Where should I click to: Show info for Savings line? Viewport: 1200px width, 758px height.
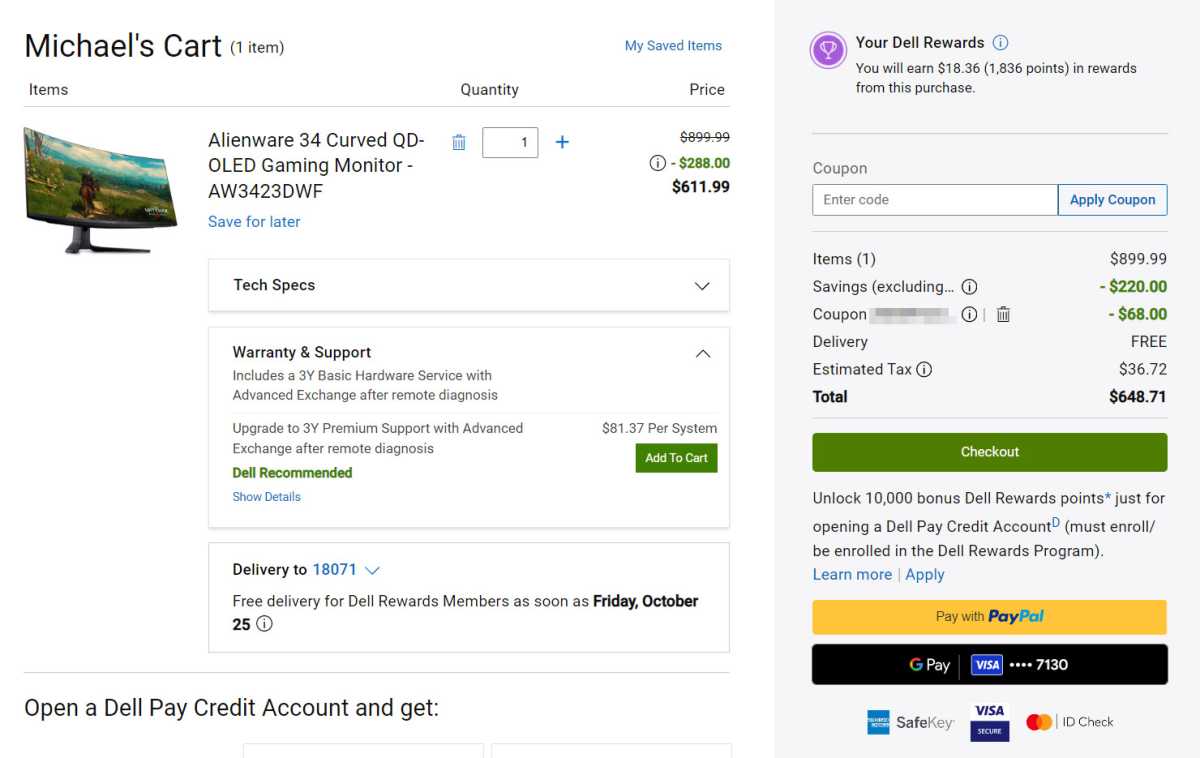(x=969, y=287)
